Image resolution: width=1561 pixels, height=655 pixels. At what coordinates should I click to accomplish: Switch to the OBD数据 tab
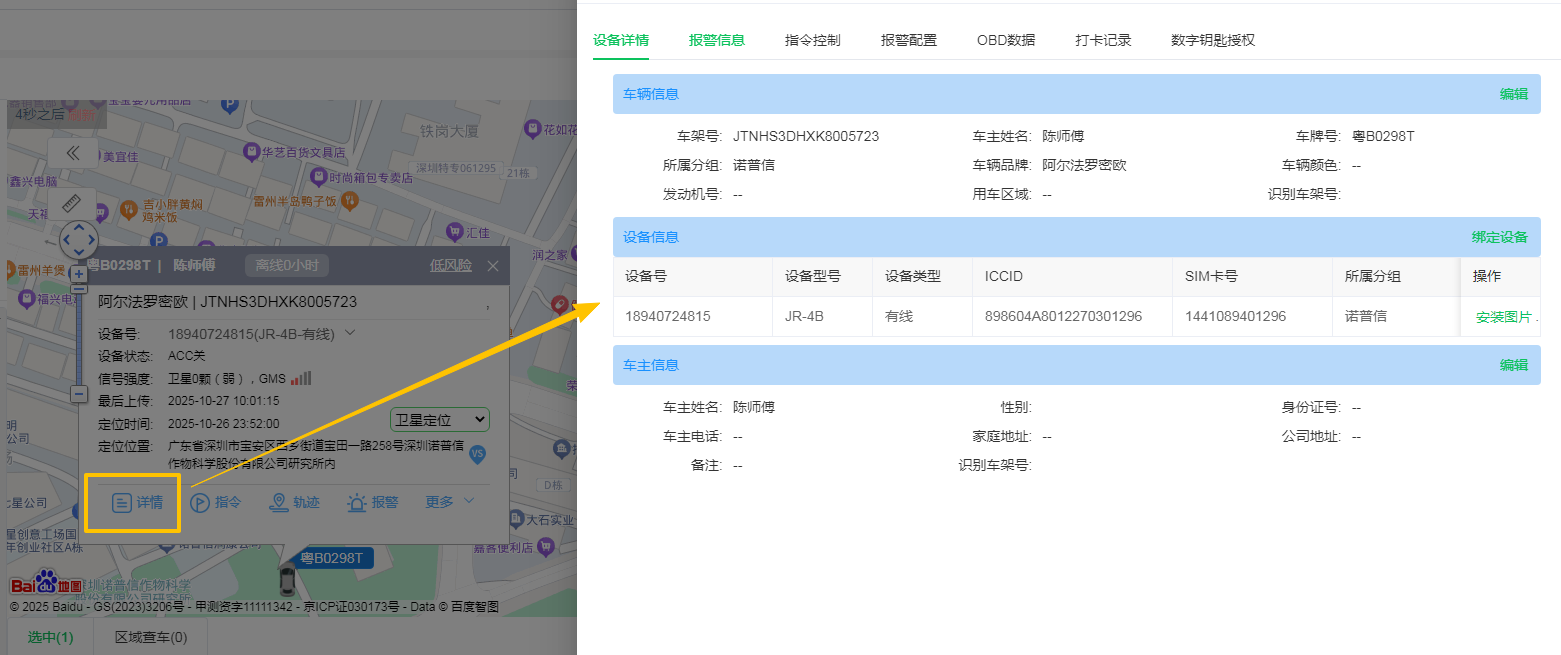[x=1006, y=41]
